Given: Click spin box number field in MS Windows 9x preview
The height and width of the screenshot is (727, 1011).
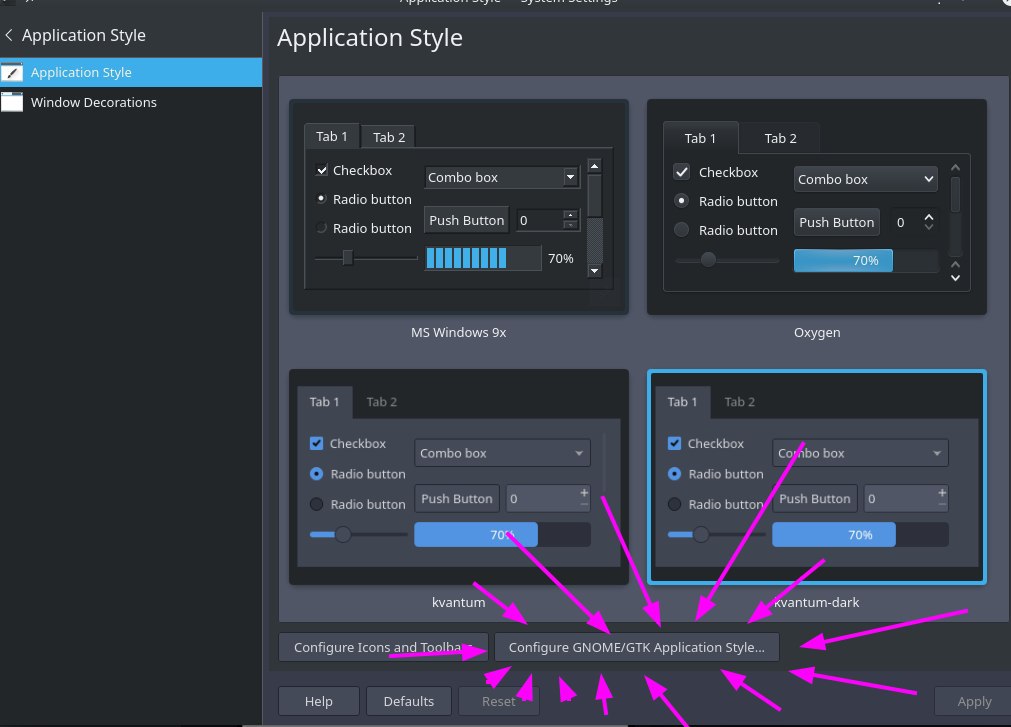Looking at the screenshot, I should click(538, 220).
